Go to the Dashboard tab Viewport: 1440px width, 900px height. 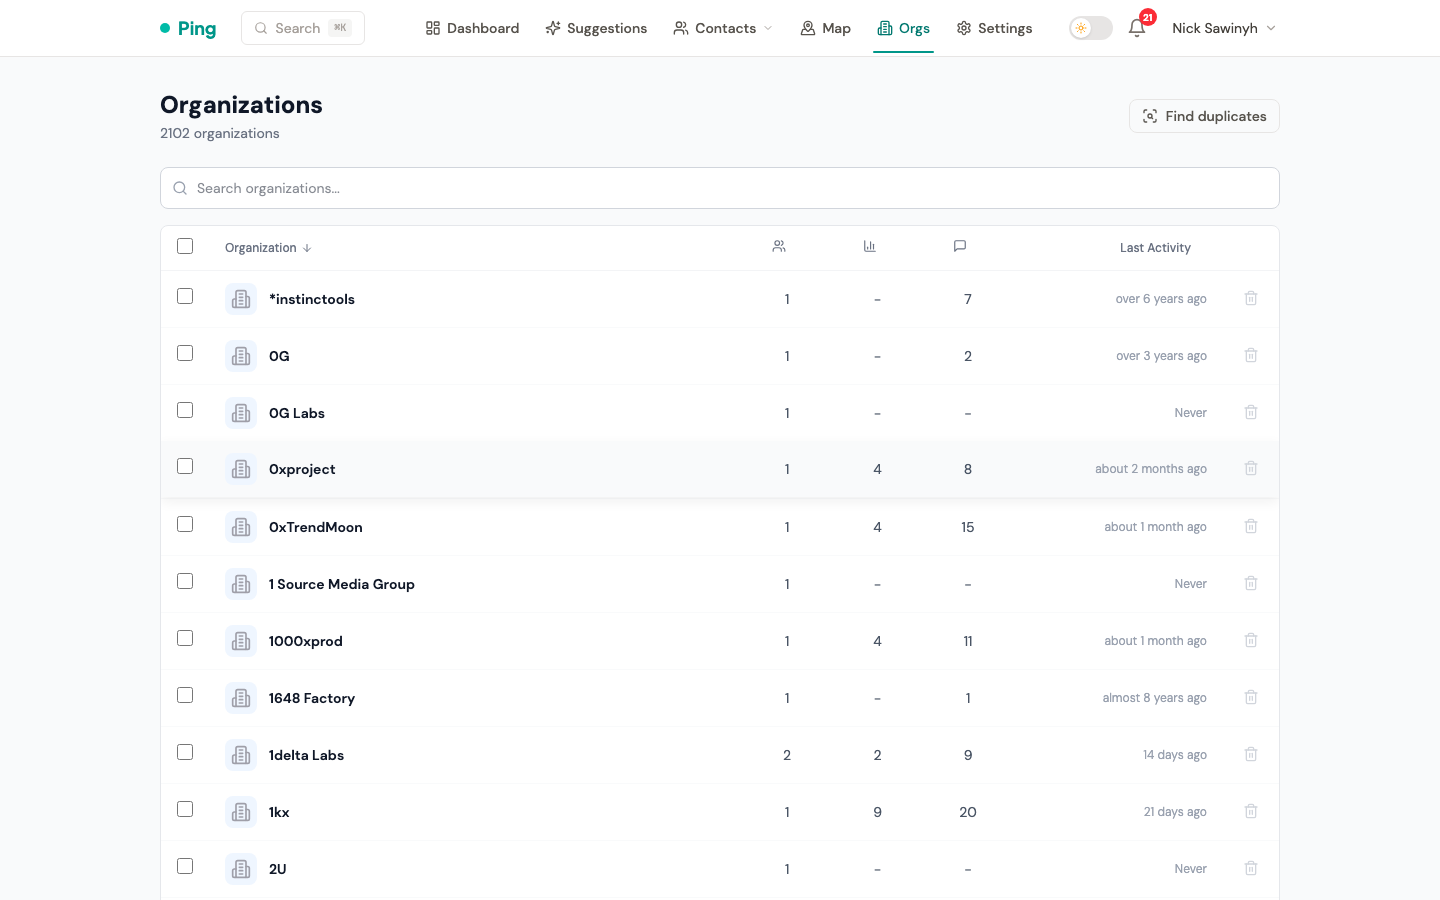[472, 28]
